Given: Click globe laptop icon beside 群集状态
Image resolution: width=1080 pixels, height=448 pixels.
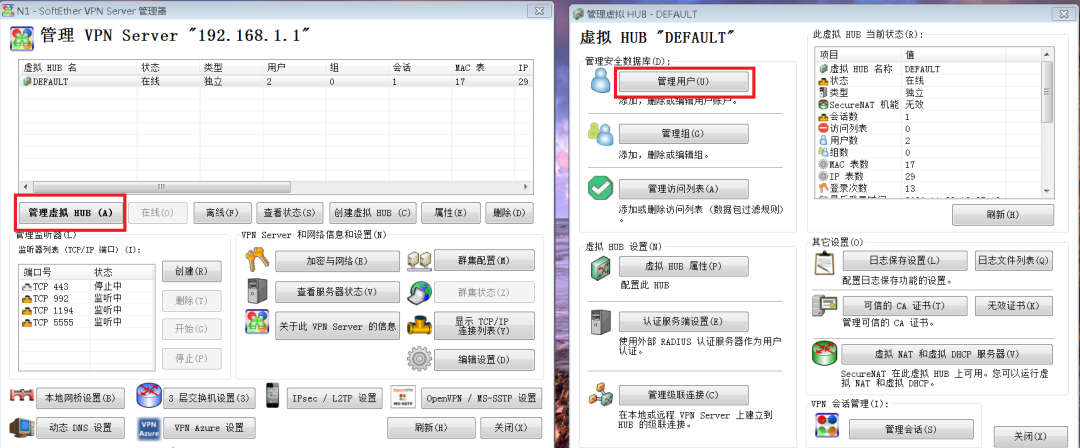Looking at the screenshot, I should point(419,292).
